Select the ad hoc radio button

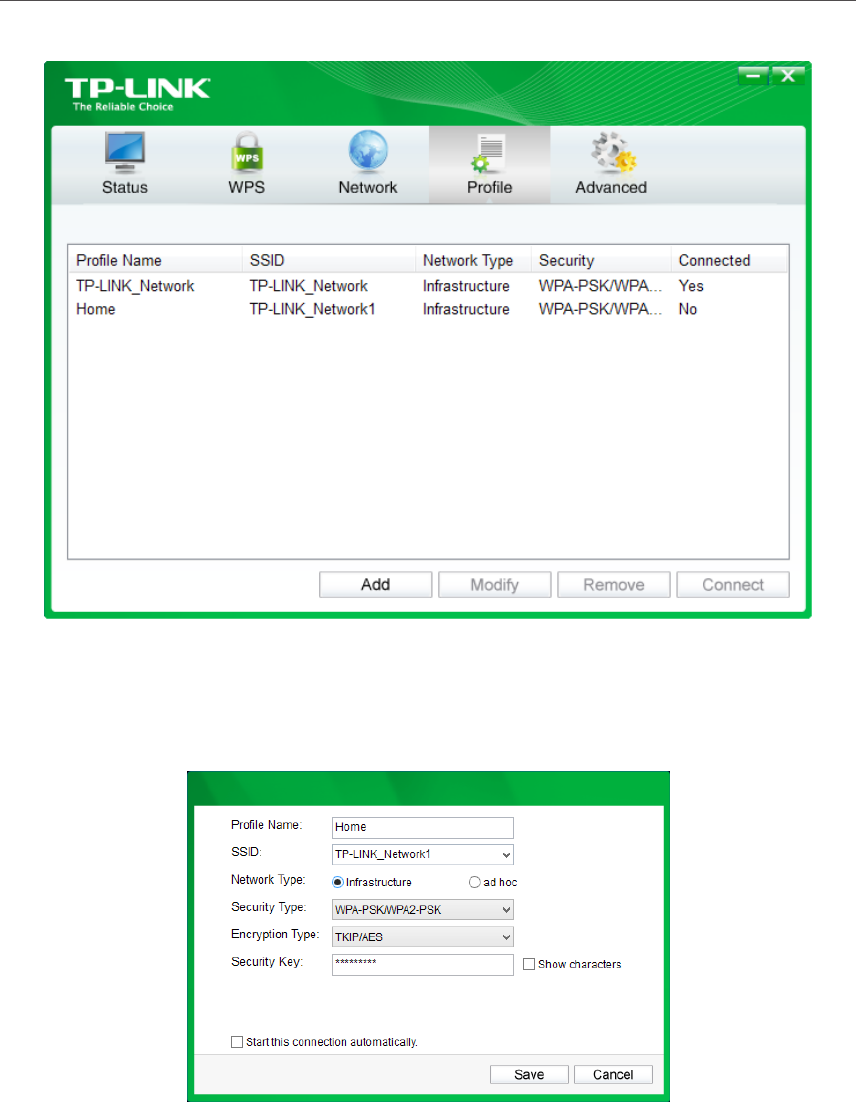click(475, 882)
